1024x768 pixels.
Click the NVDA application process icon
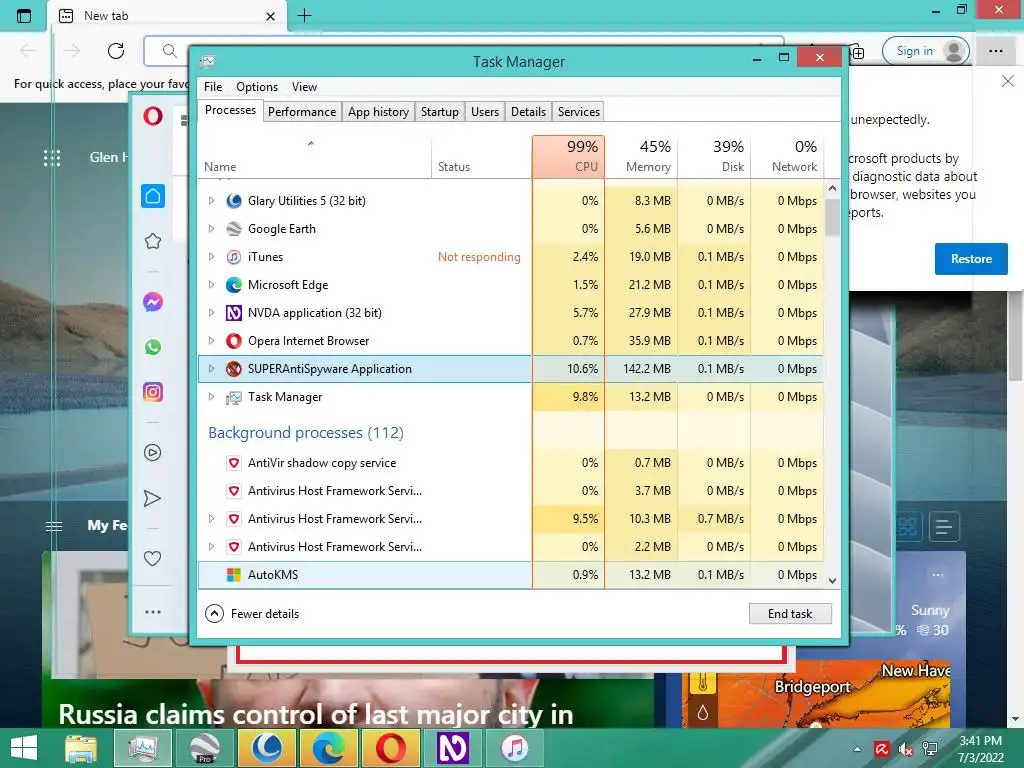click(234, 313)
